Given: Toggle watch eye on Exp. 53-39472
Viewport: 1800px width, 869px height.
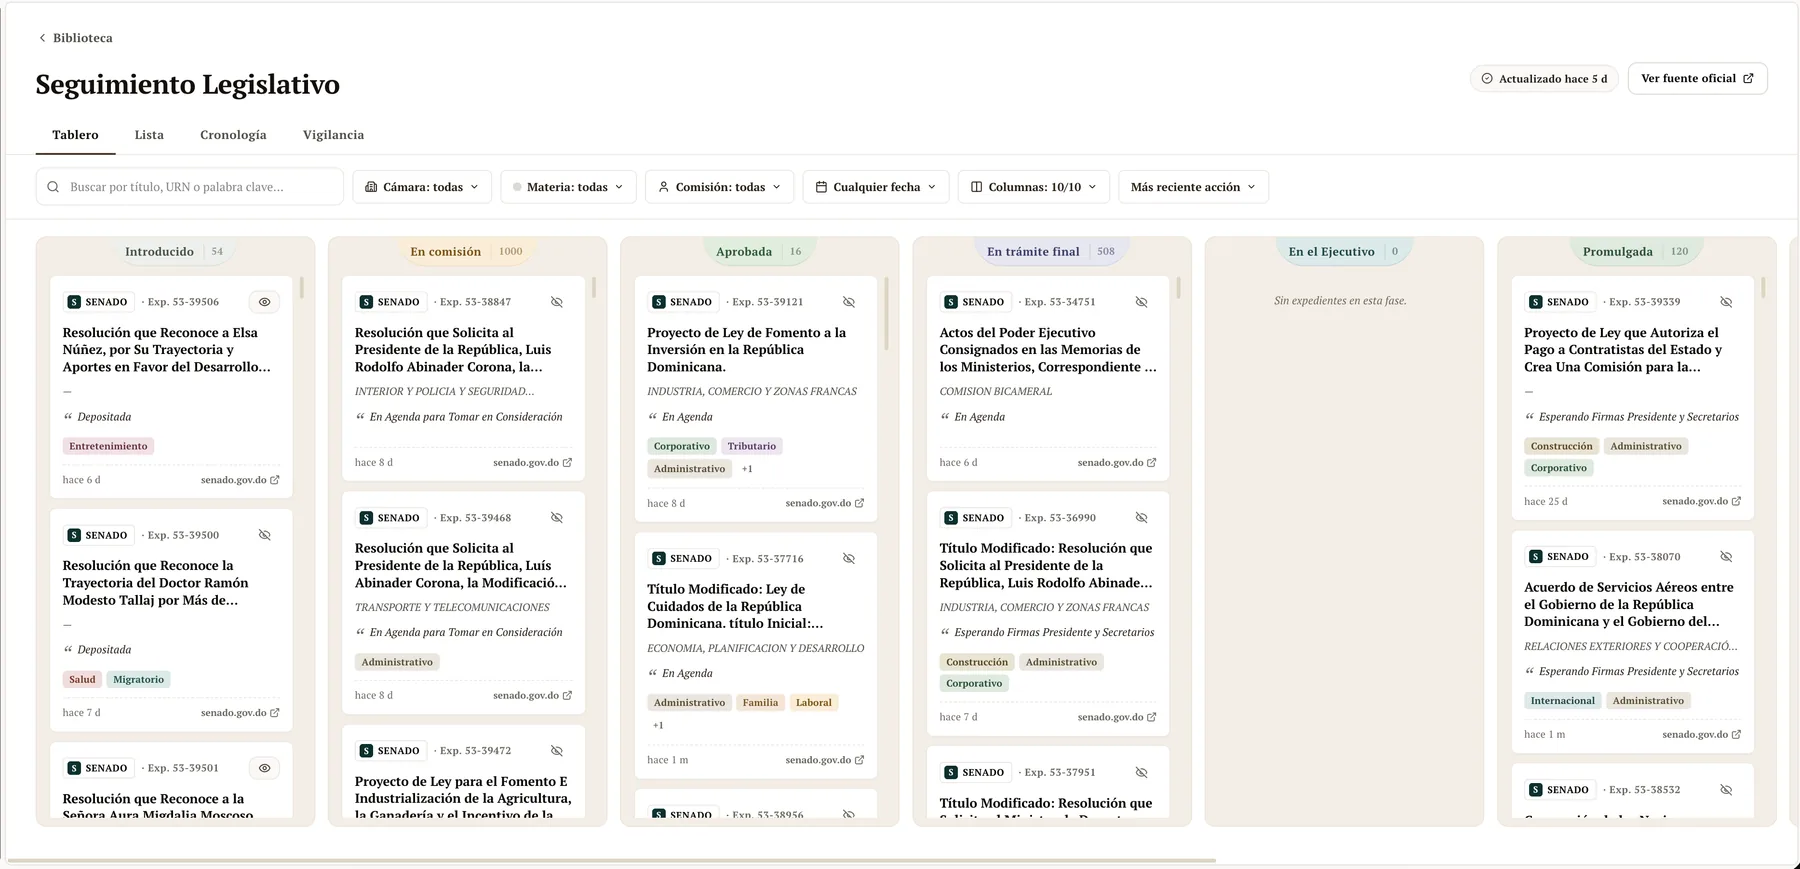Looking at the screenshot, I should pyautogui.click(x=557, y=751).
